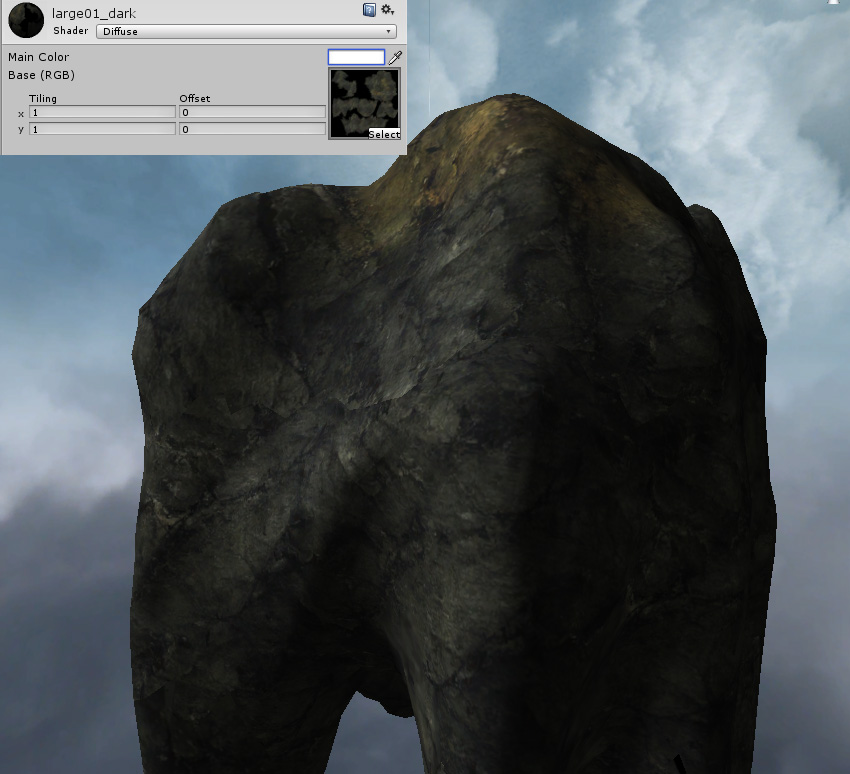
Task: Click the white arrow icon at top right
Action: [x=833, y=5]
